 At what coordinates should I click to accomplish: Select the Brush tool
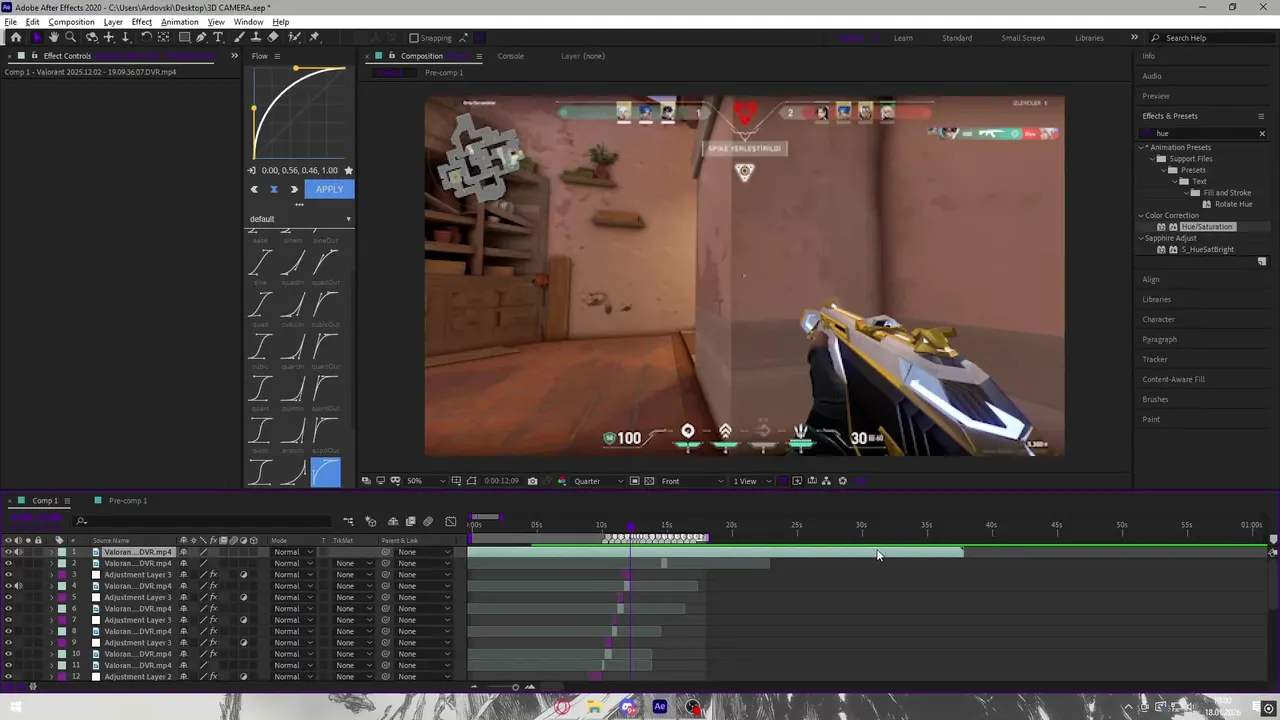point(240,37)
